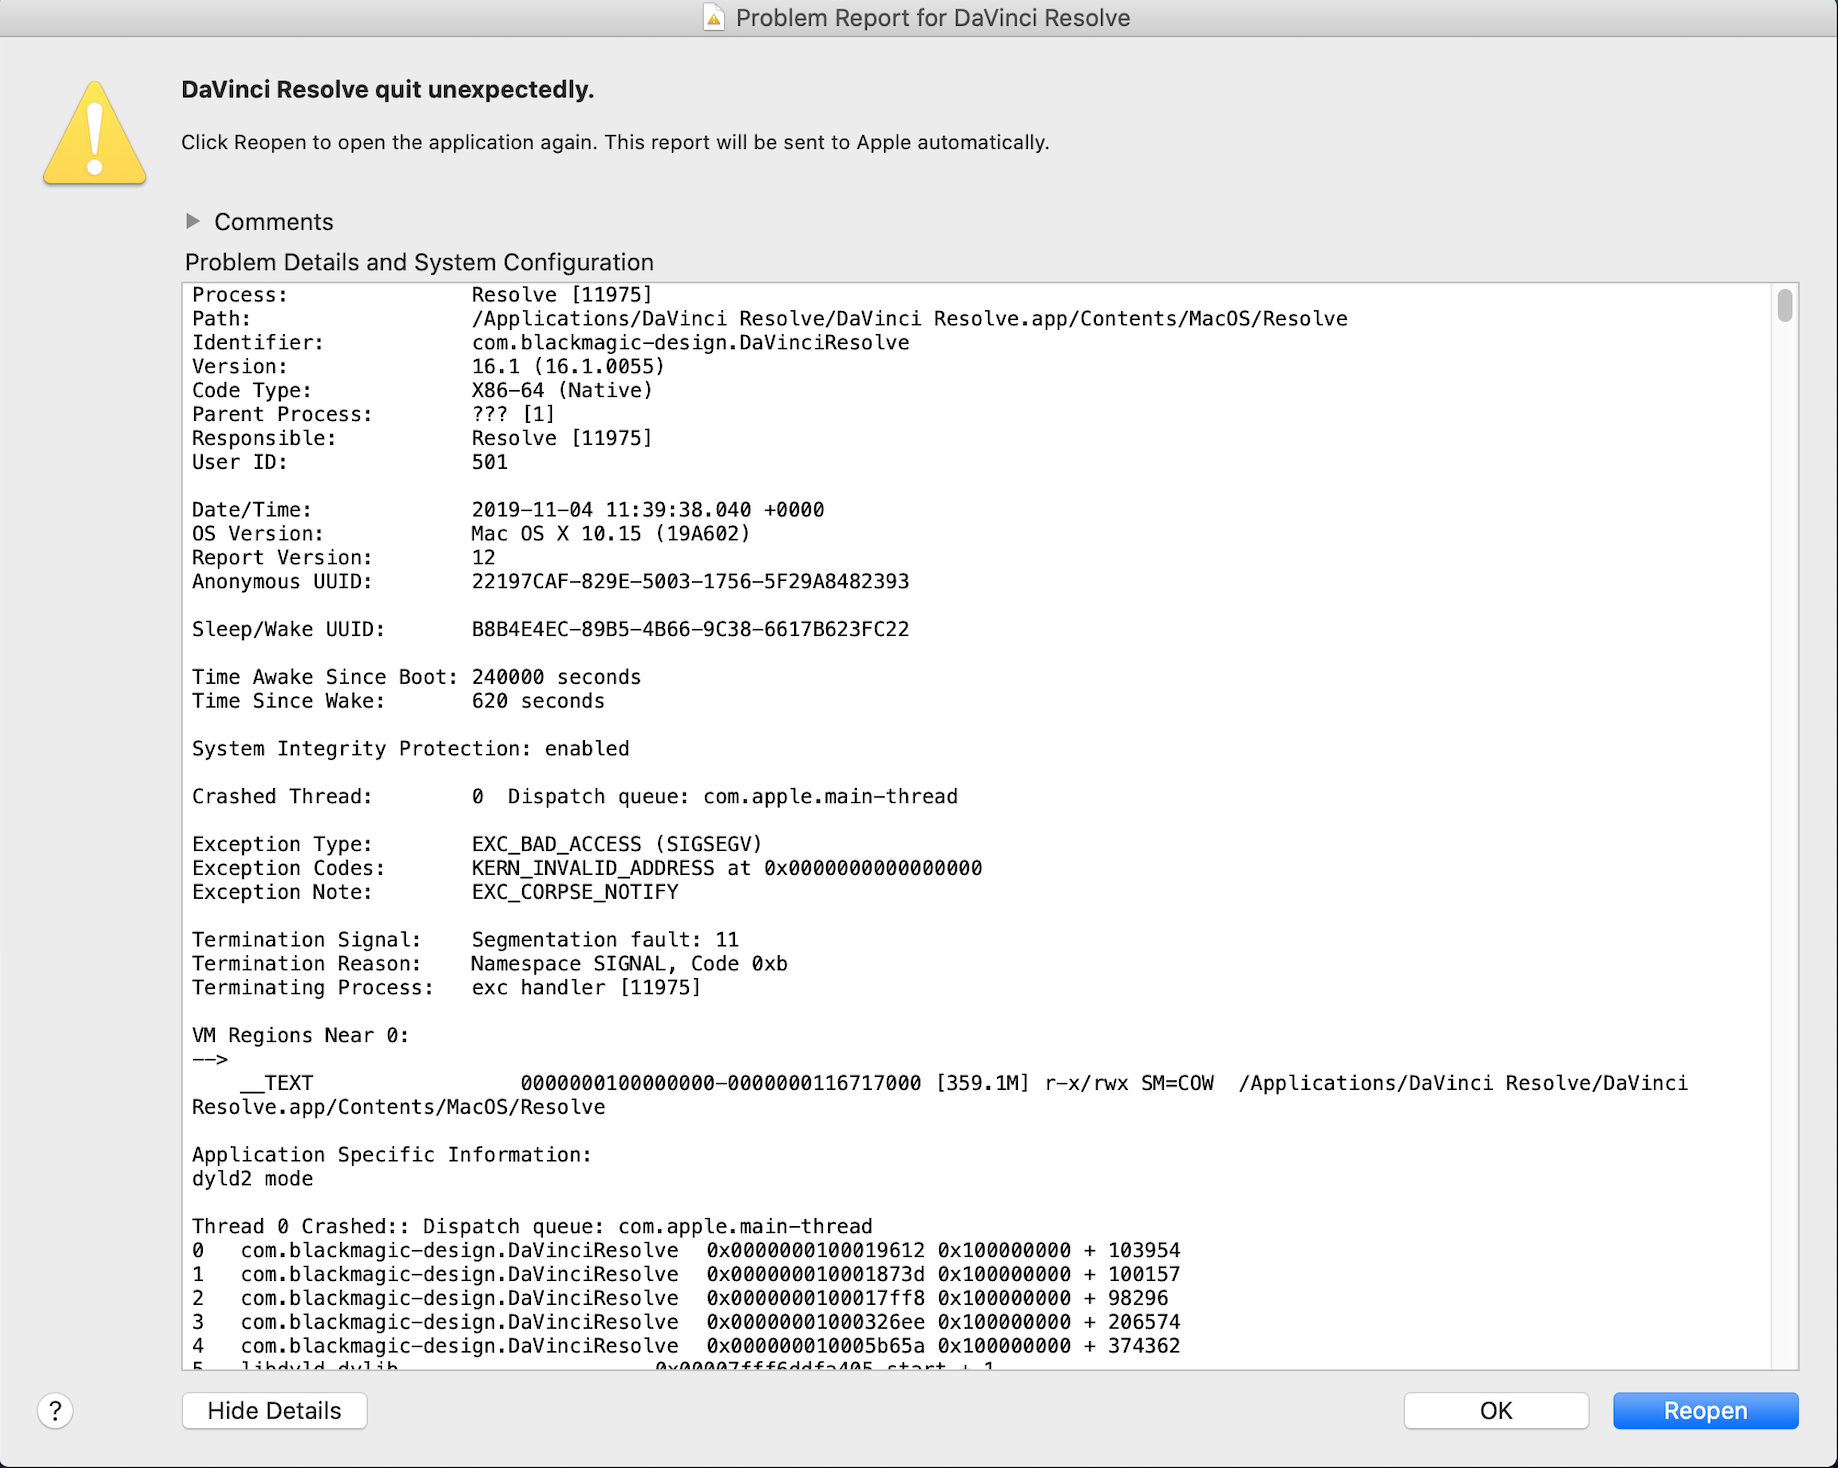This screenshot has width=1838, height=1468.
Task: Expand the Comments disclosure triangle
Action: click(193, 221)
